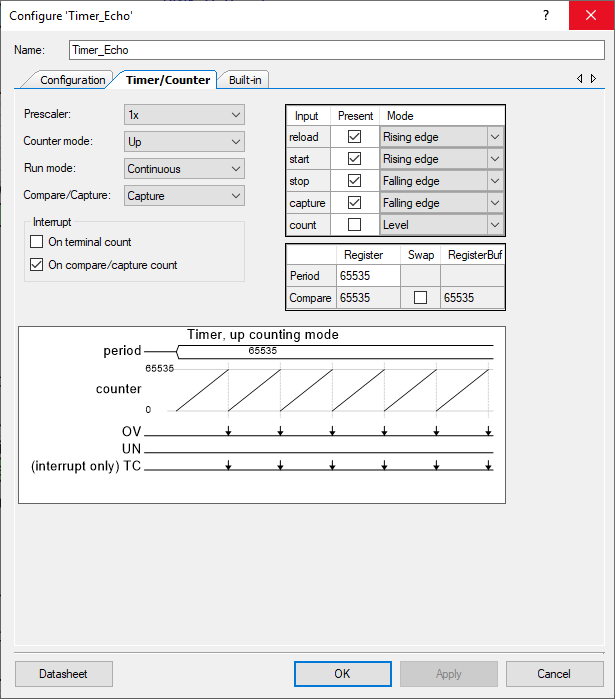
Task: Open the Run mode combo box
Action: [x=184, y=169]
